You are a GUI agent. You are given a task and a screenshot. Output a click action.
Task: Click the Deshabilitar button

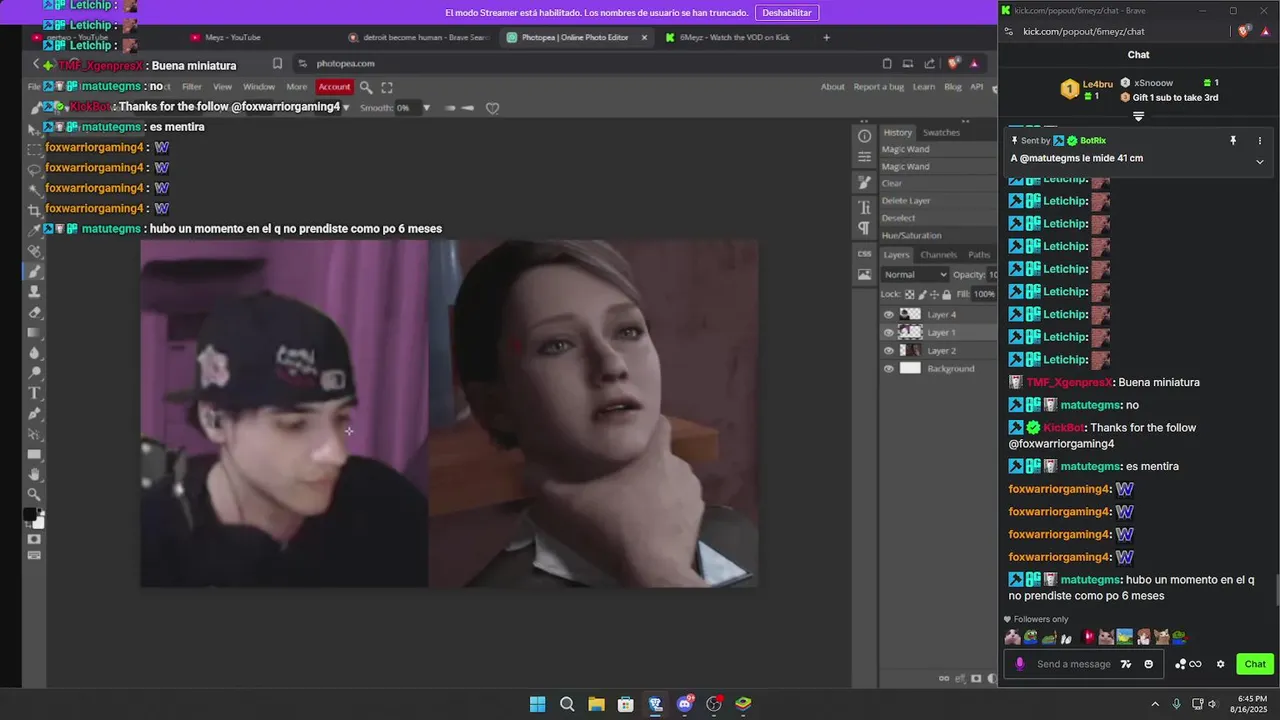click(x=786, y=12)
